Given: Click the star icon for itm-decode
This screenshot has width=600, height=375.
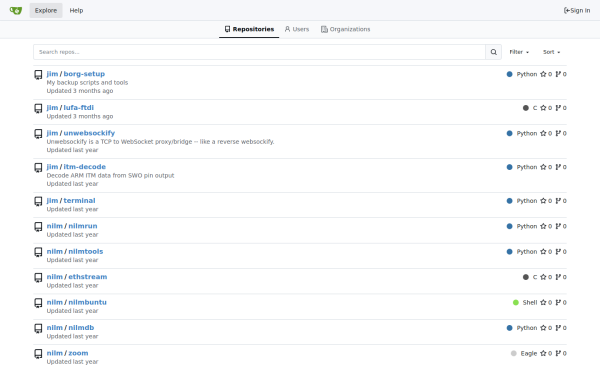Looking at the screenshot, I should (543, 167).
